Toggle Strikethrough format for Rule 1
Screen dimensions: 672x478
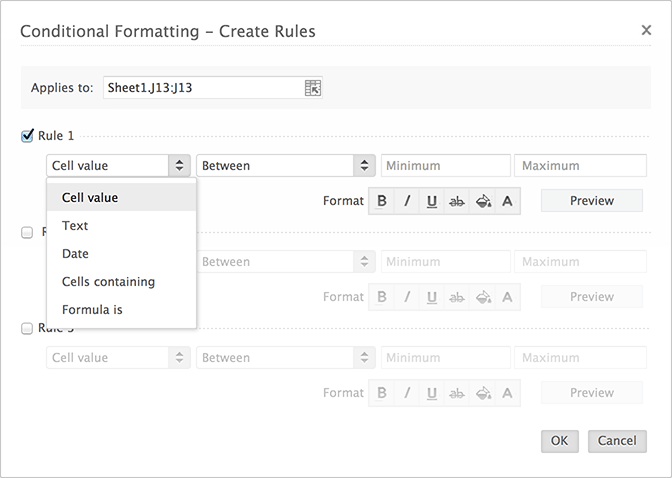coord(457,201)
